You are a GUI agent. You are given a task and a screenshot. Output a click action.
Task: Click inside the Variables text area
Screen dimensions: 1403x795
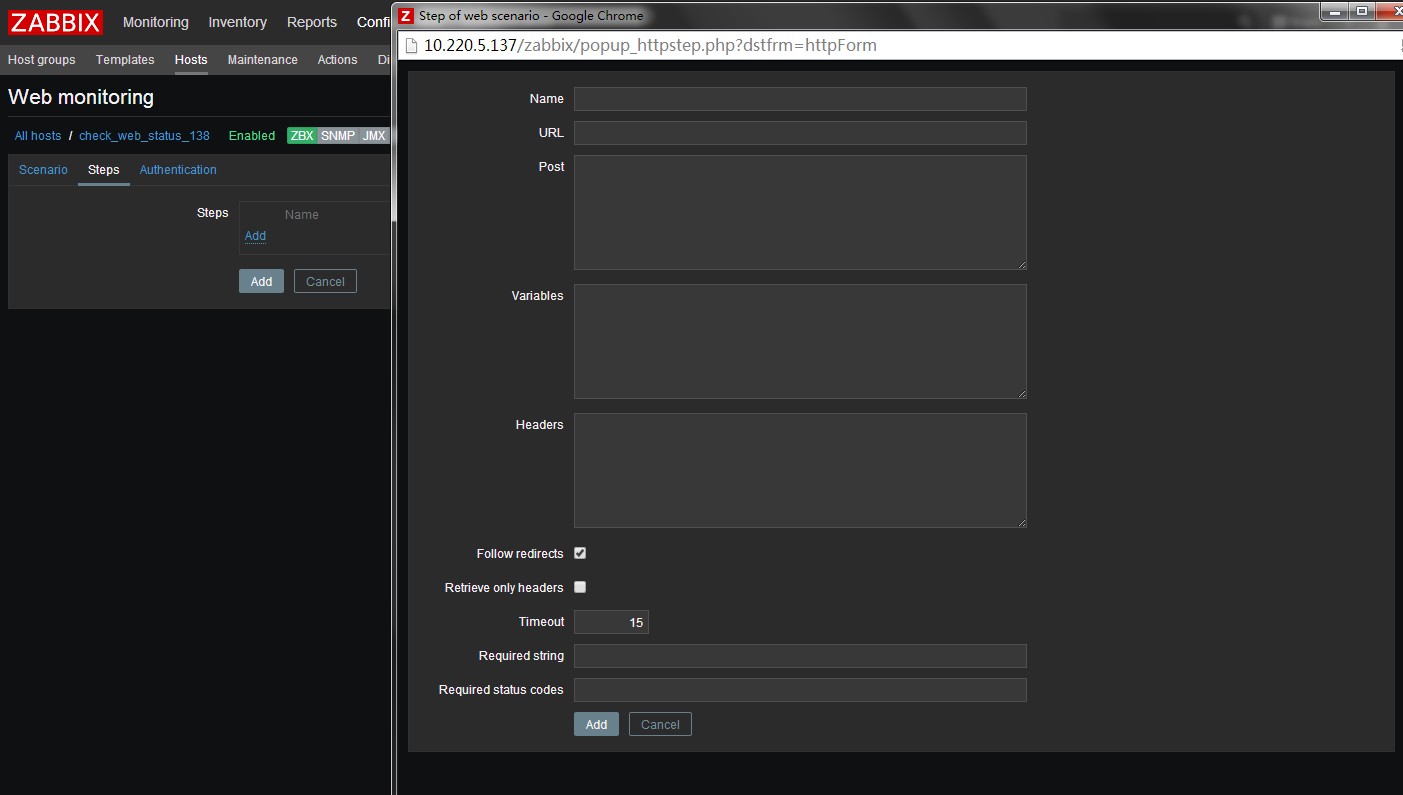tap(800, 341)
